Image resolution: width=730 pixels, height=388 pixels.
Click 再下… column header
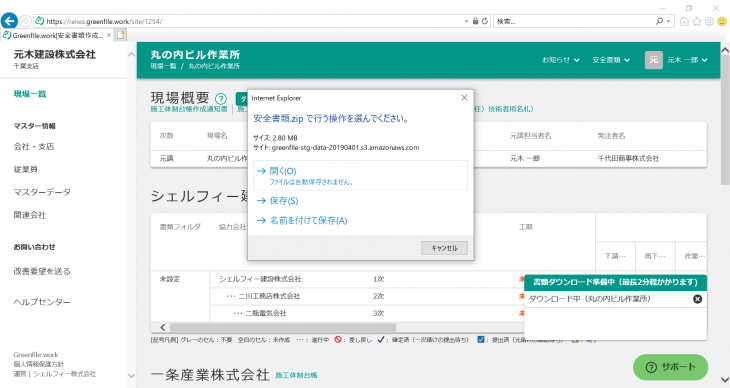655,256
